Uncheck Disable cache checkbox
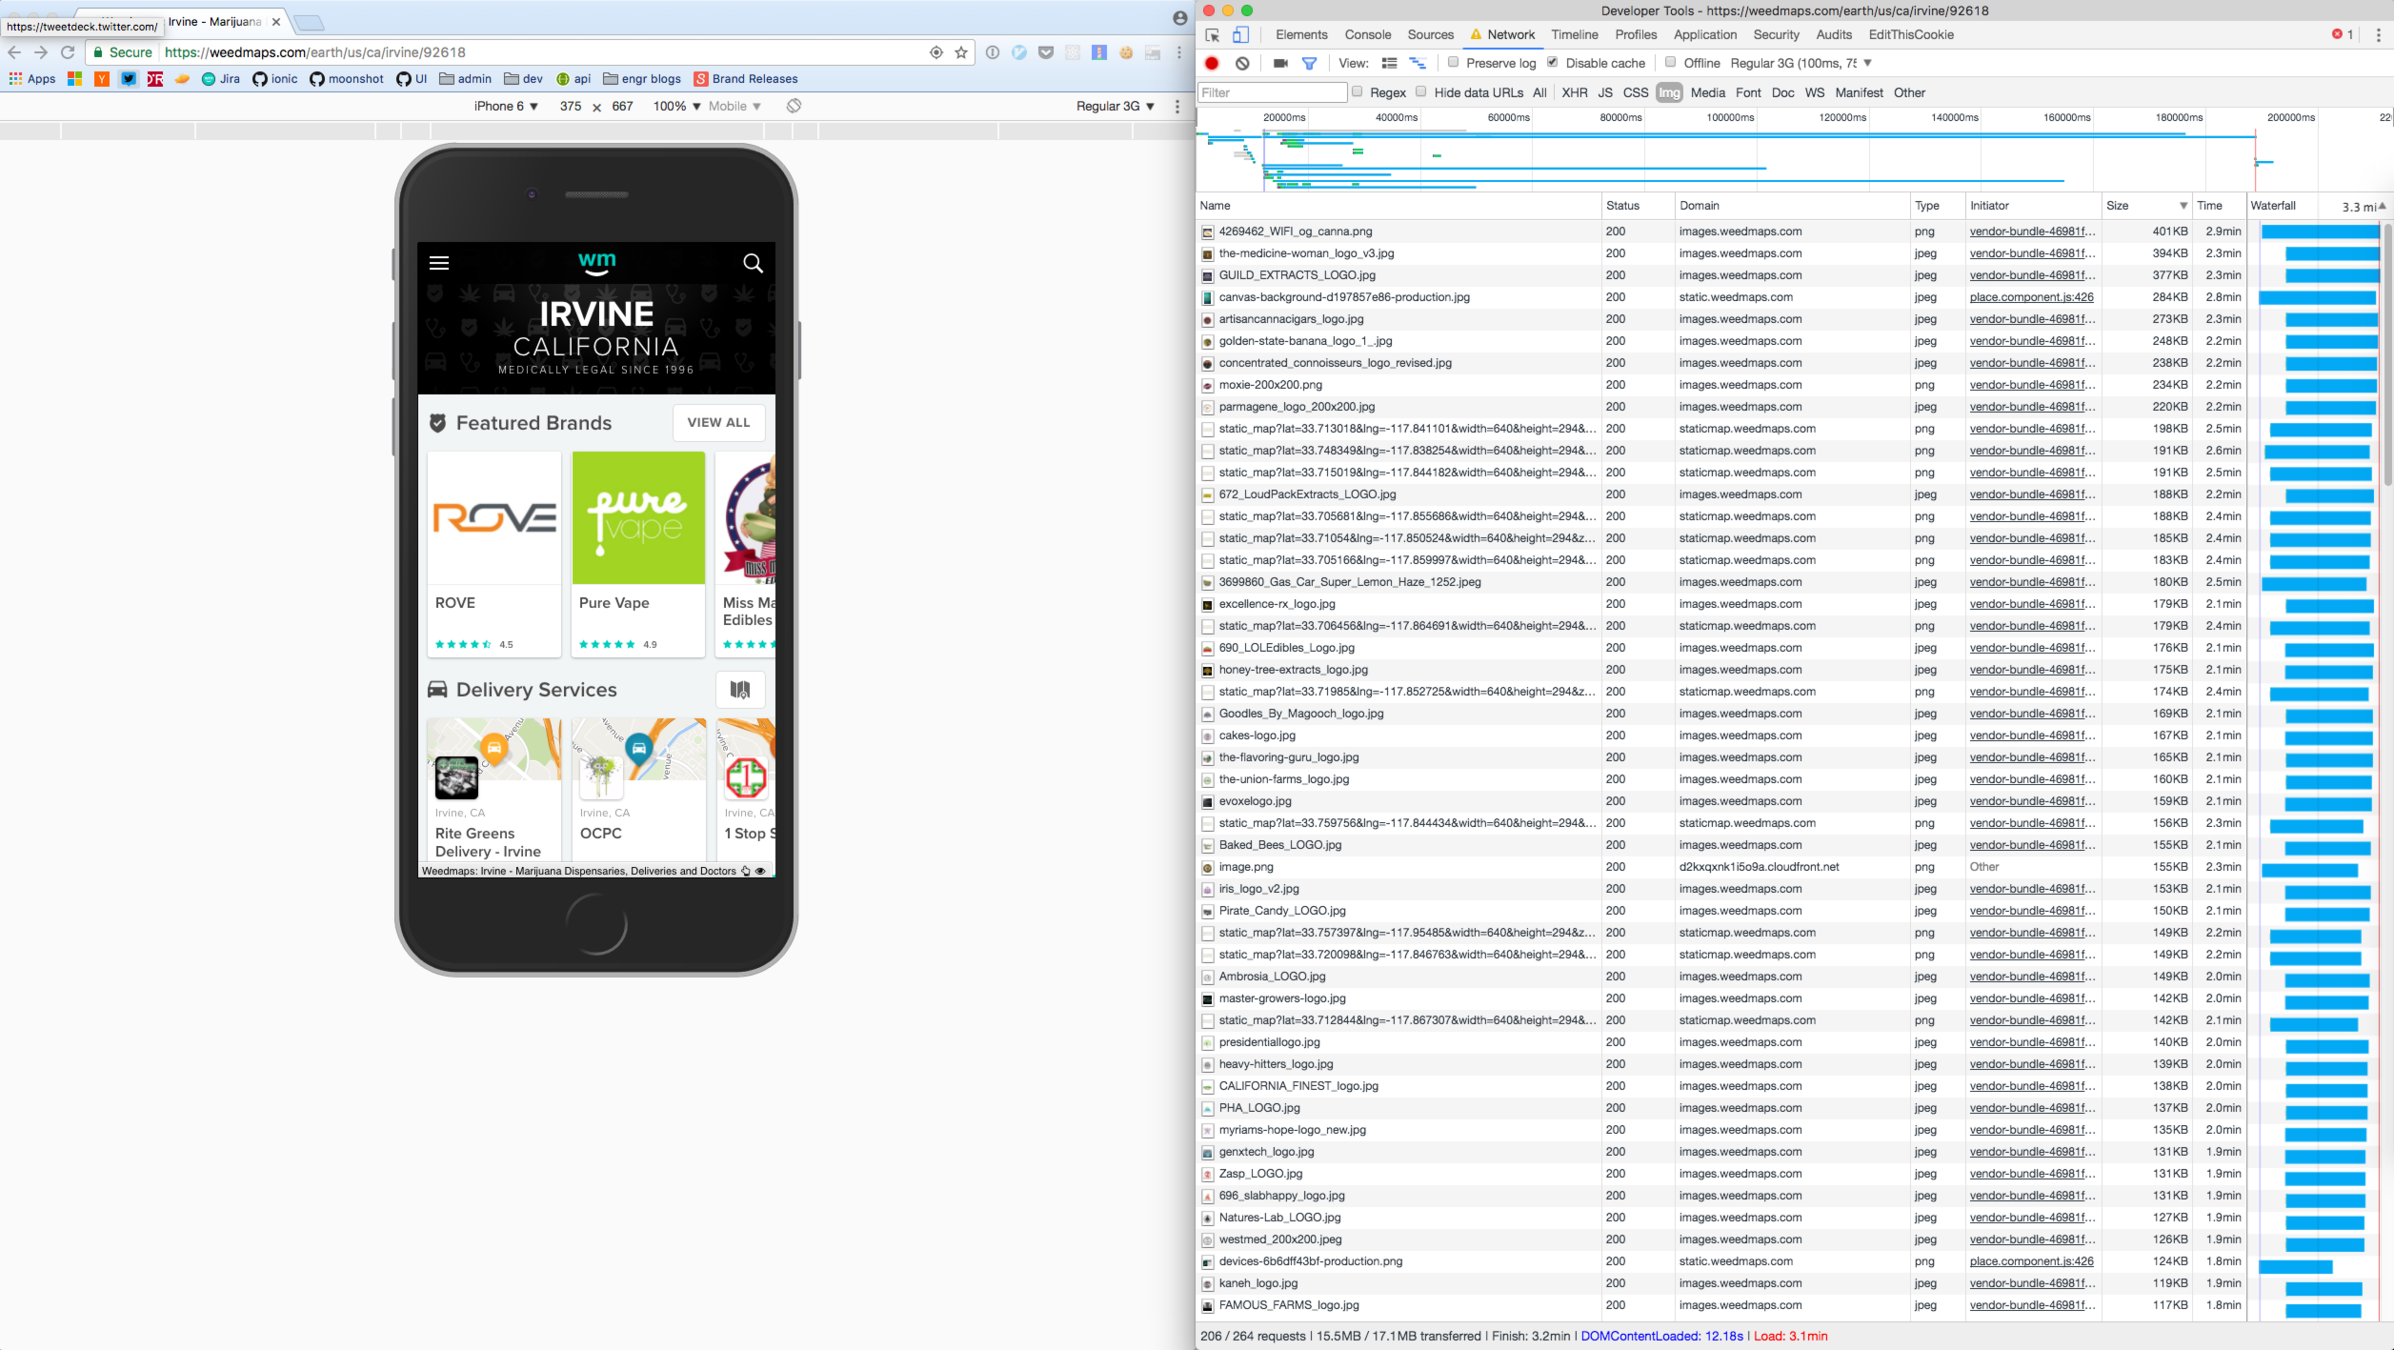2394x1350 pixels. [1552, 63]
